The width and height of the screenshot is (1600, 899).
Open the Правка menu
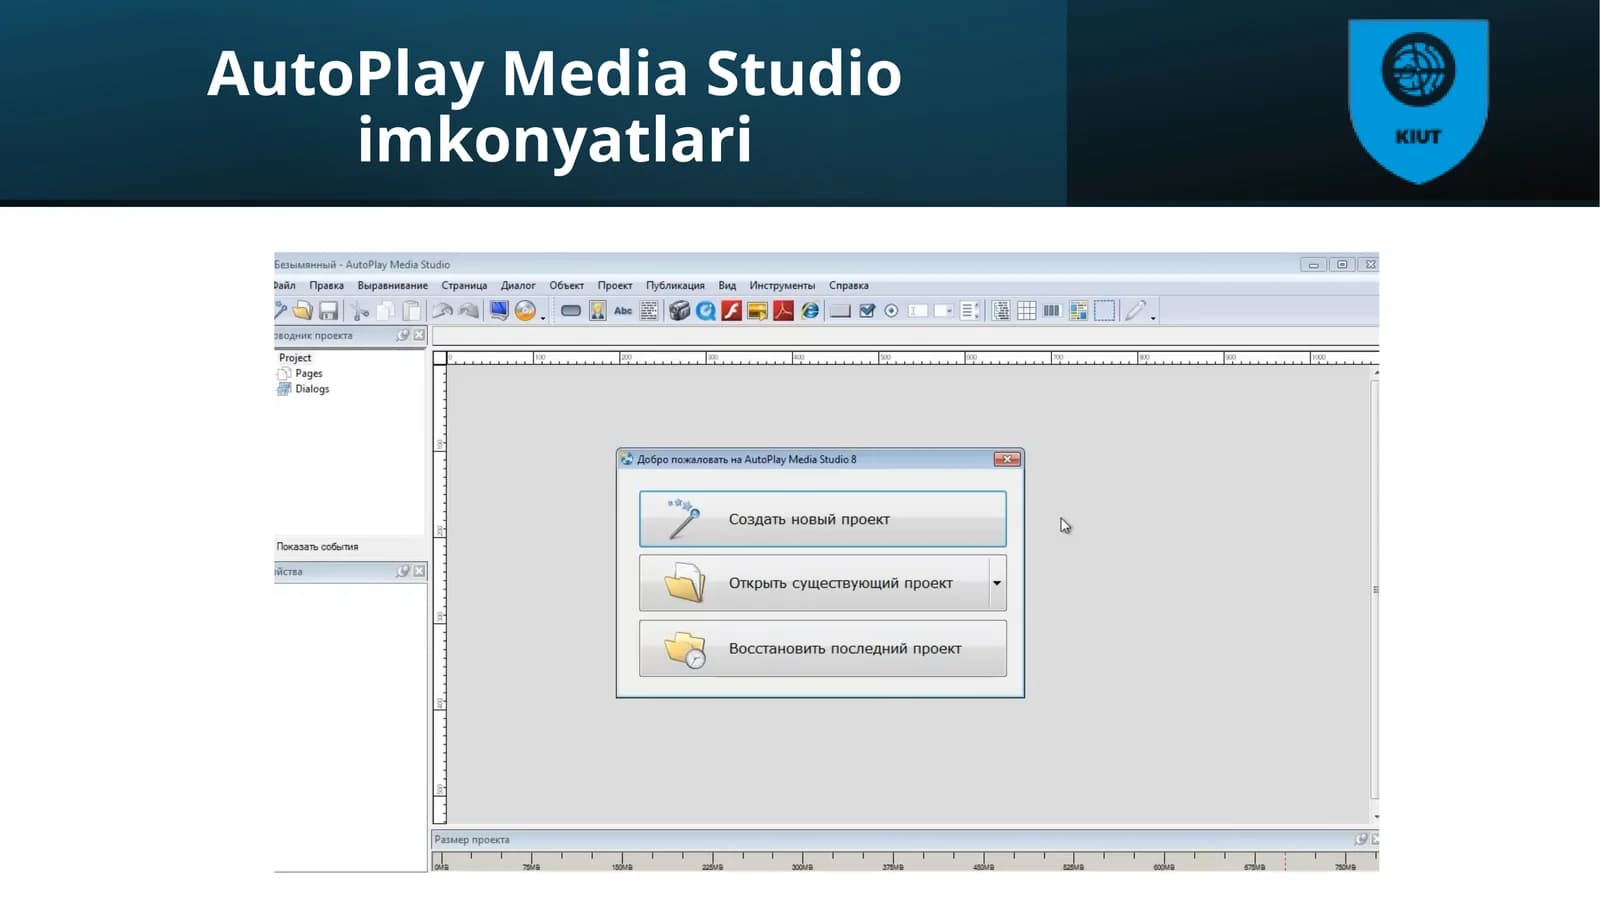(x=327, y=285)
